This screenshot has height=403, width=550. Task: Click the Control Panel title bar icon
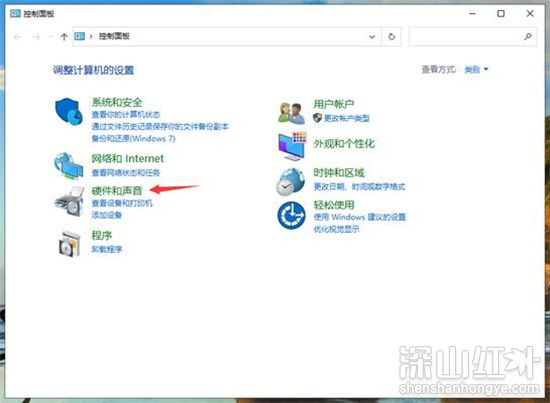(15, 14)
